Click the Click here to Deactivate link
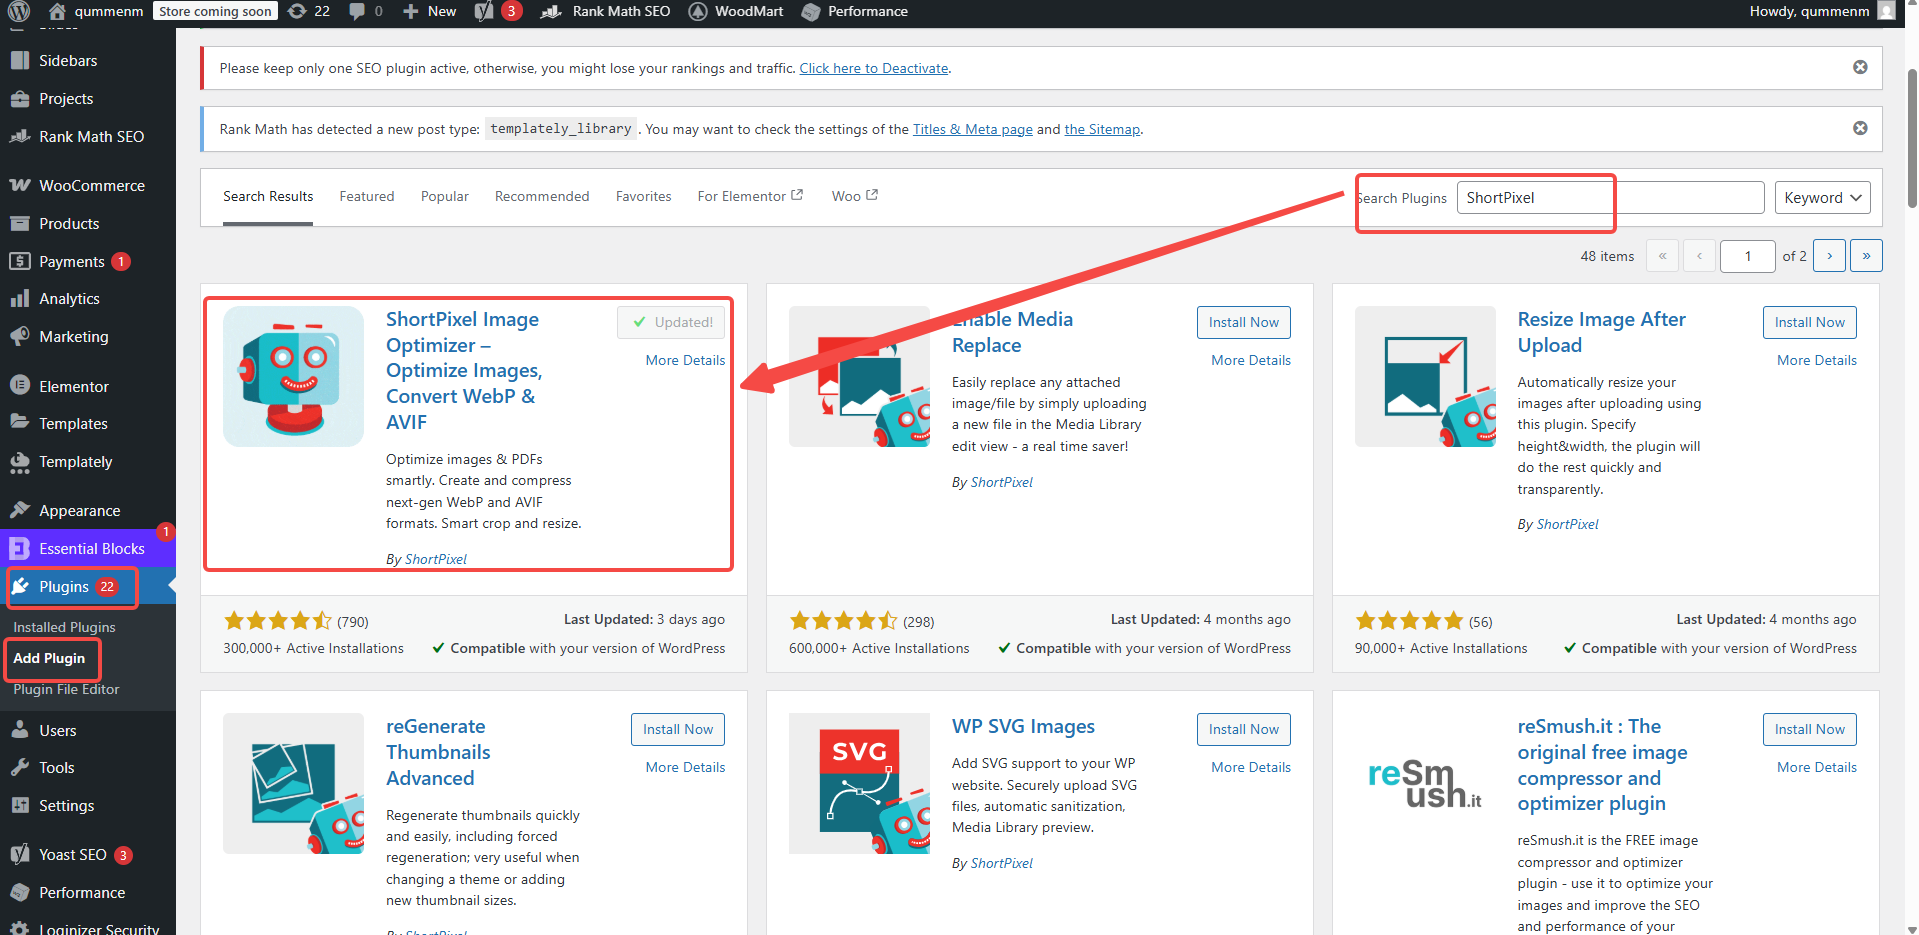The height and width of the screenshot is (935, 1919). point(873,68)
